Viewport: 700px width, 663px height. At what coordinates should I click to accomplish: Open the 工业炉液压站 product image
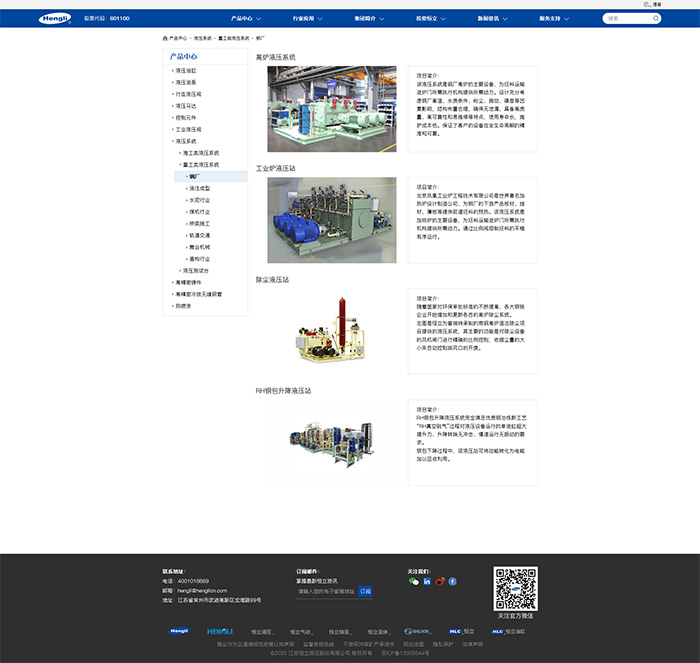(332, 220)
